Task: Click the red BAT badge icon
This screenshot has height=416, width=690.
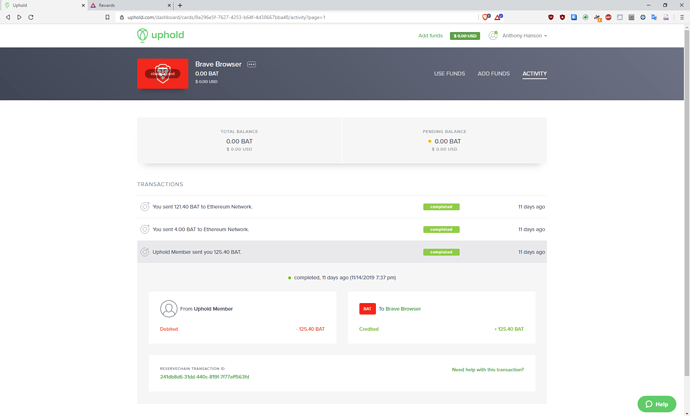Action: tap(367, 309)
